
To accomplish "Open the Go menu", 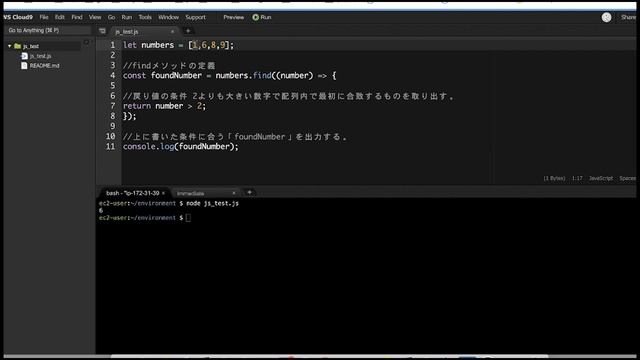I will tap(111, 17).
